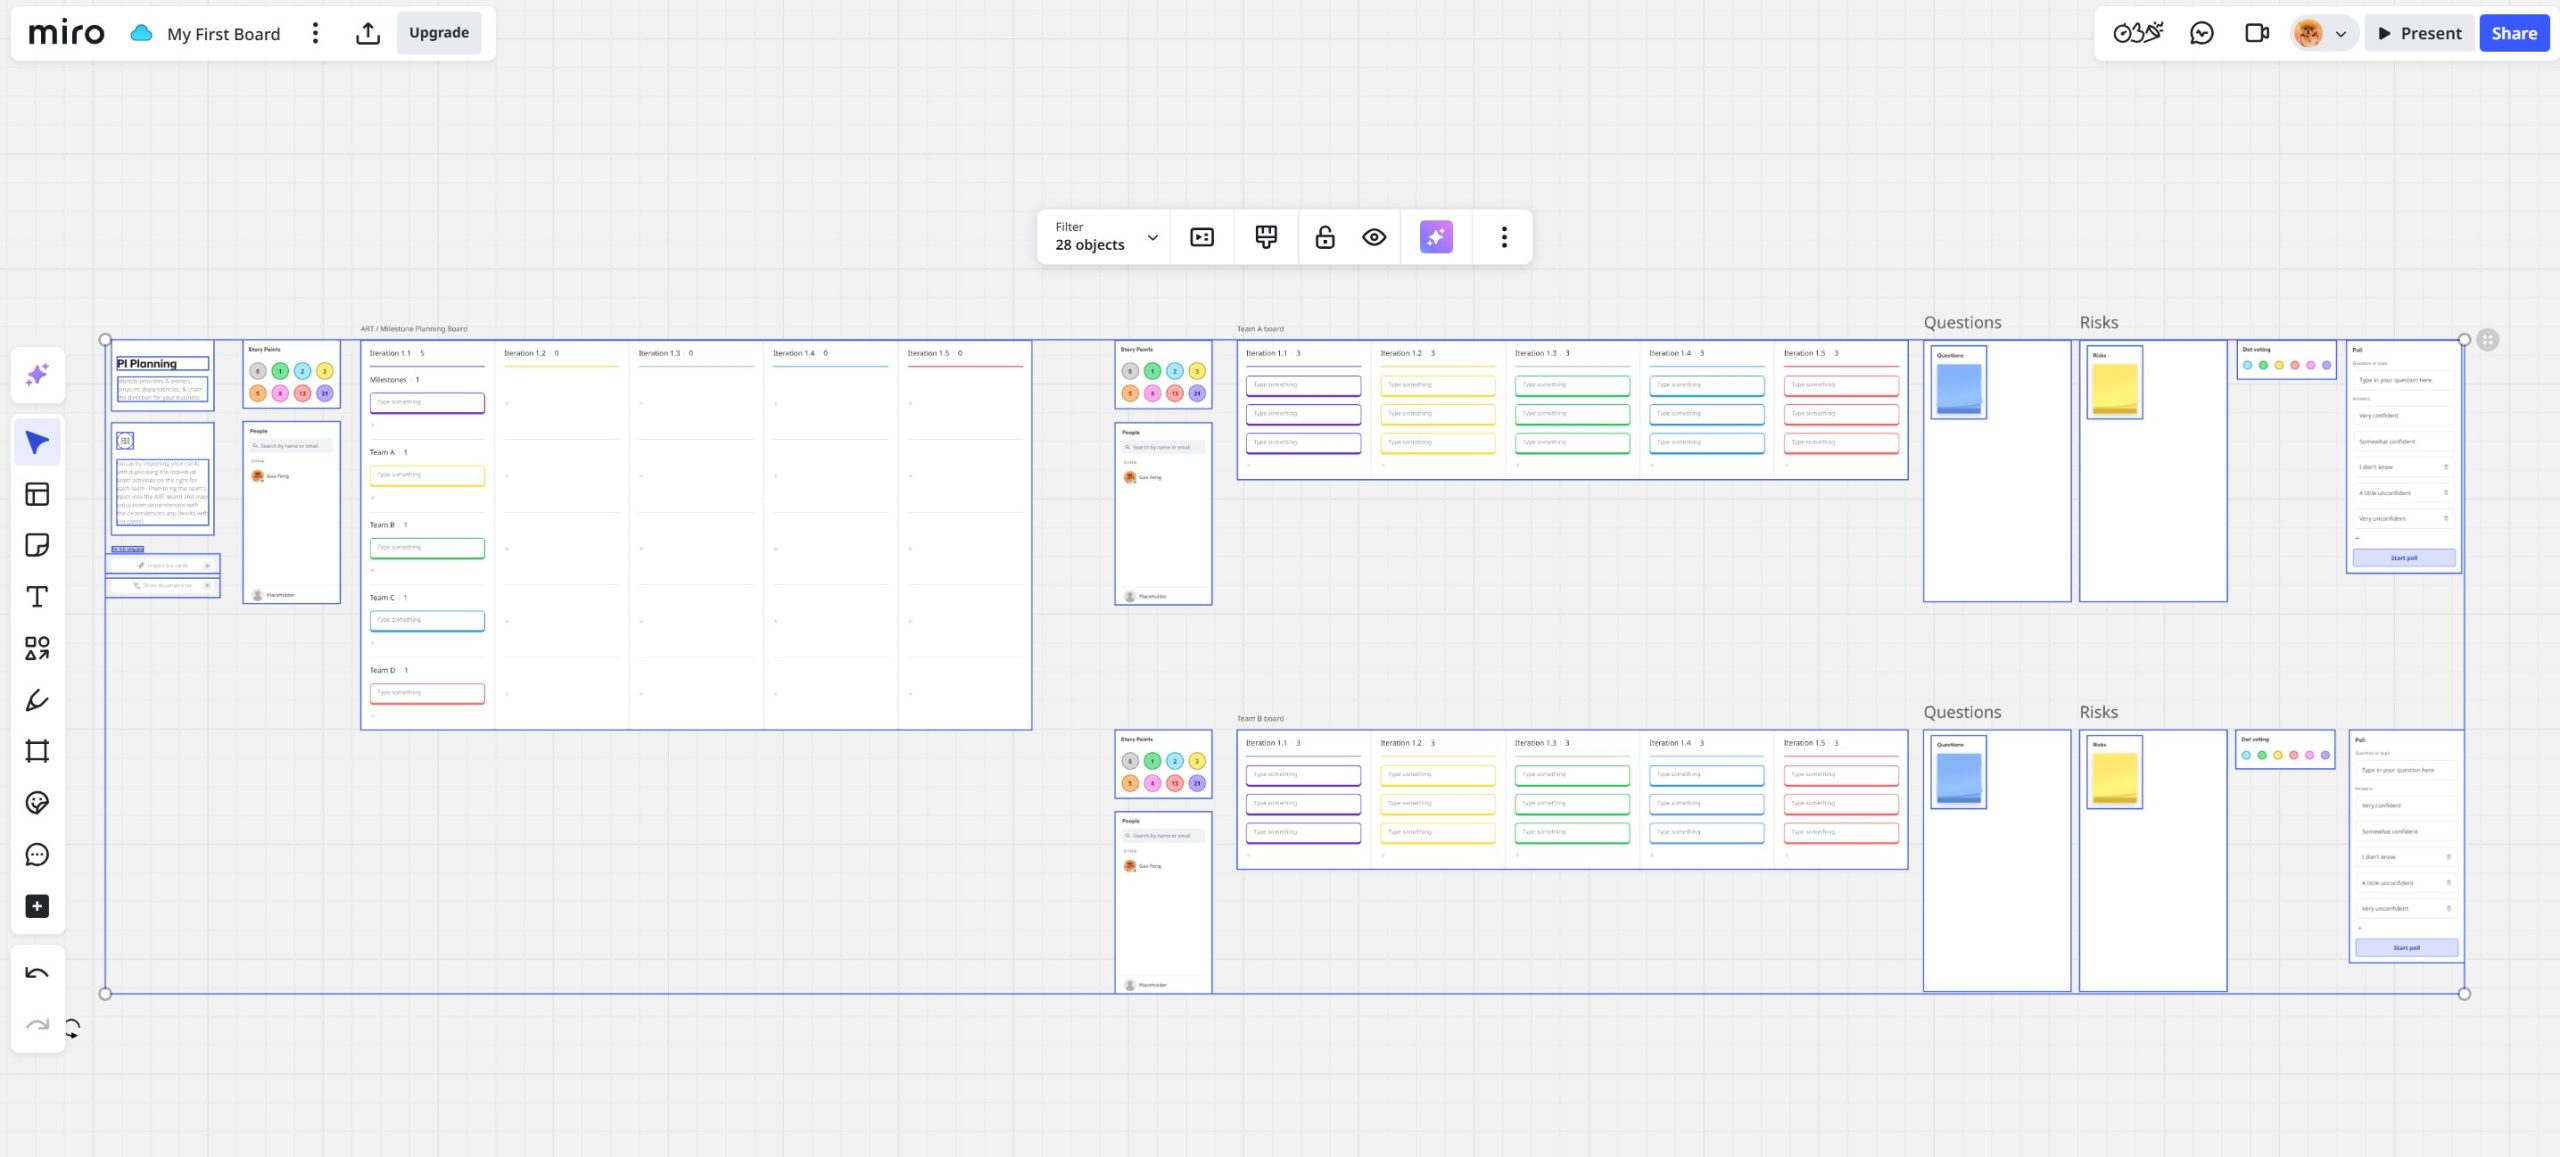Toggle the video call camera icon
Viewport: 2560px width, 1157px height.
(2256, 33)
